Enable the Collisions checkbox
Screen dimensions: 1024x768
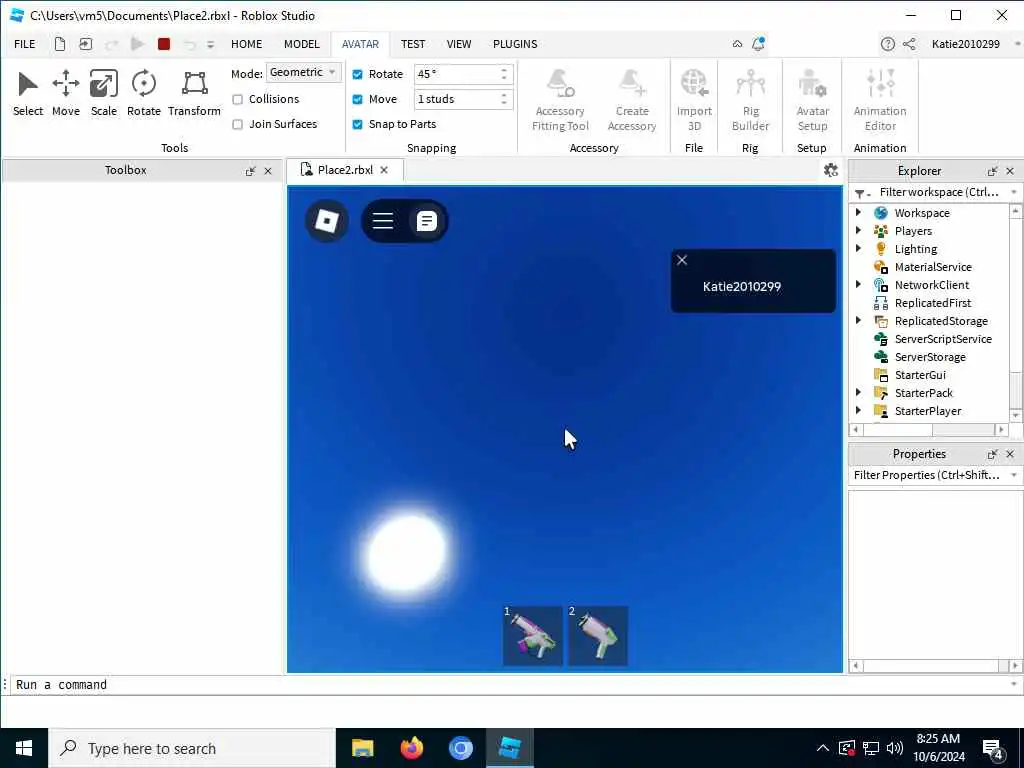(238, 99)
